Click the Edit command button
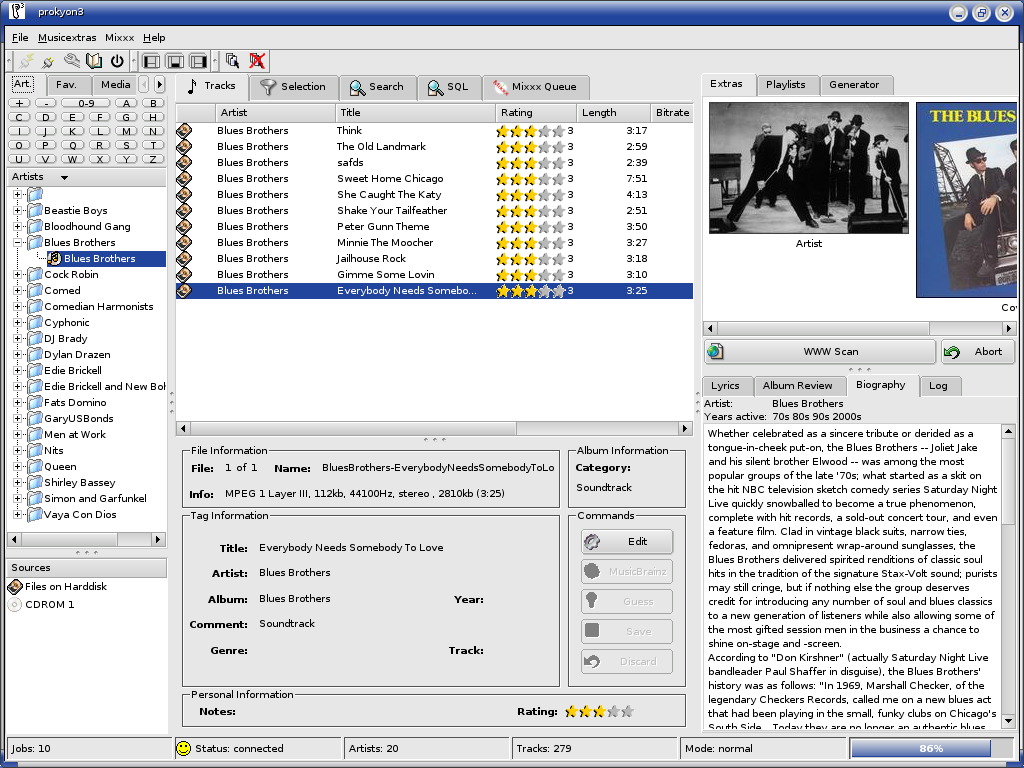Screen dimensions: 1024x768 coord(627,541)
